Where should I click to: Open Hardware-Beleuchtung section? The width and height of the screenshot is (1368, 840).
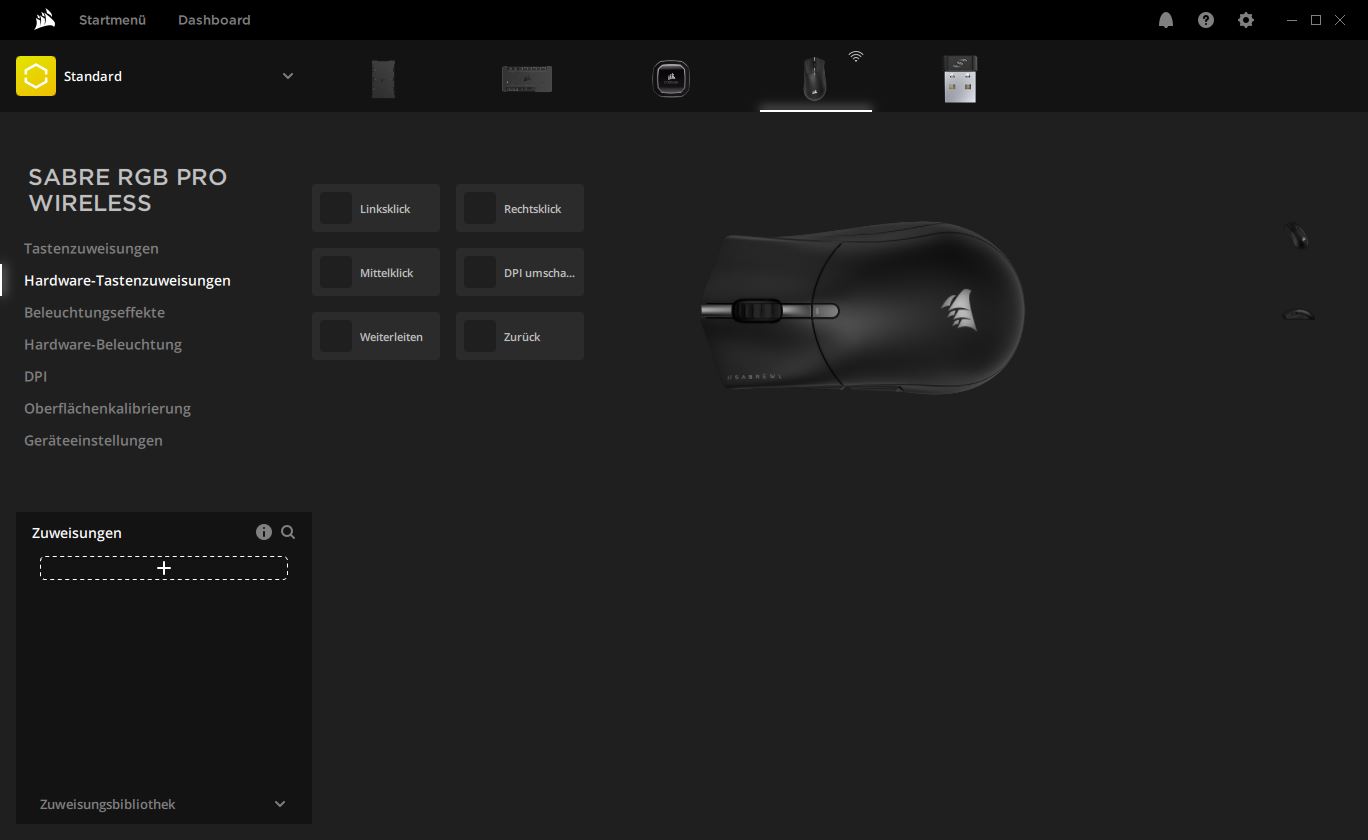point(103,344)
